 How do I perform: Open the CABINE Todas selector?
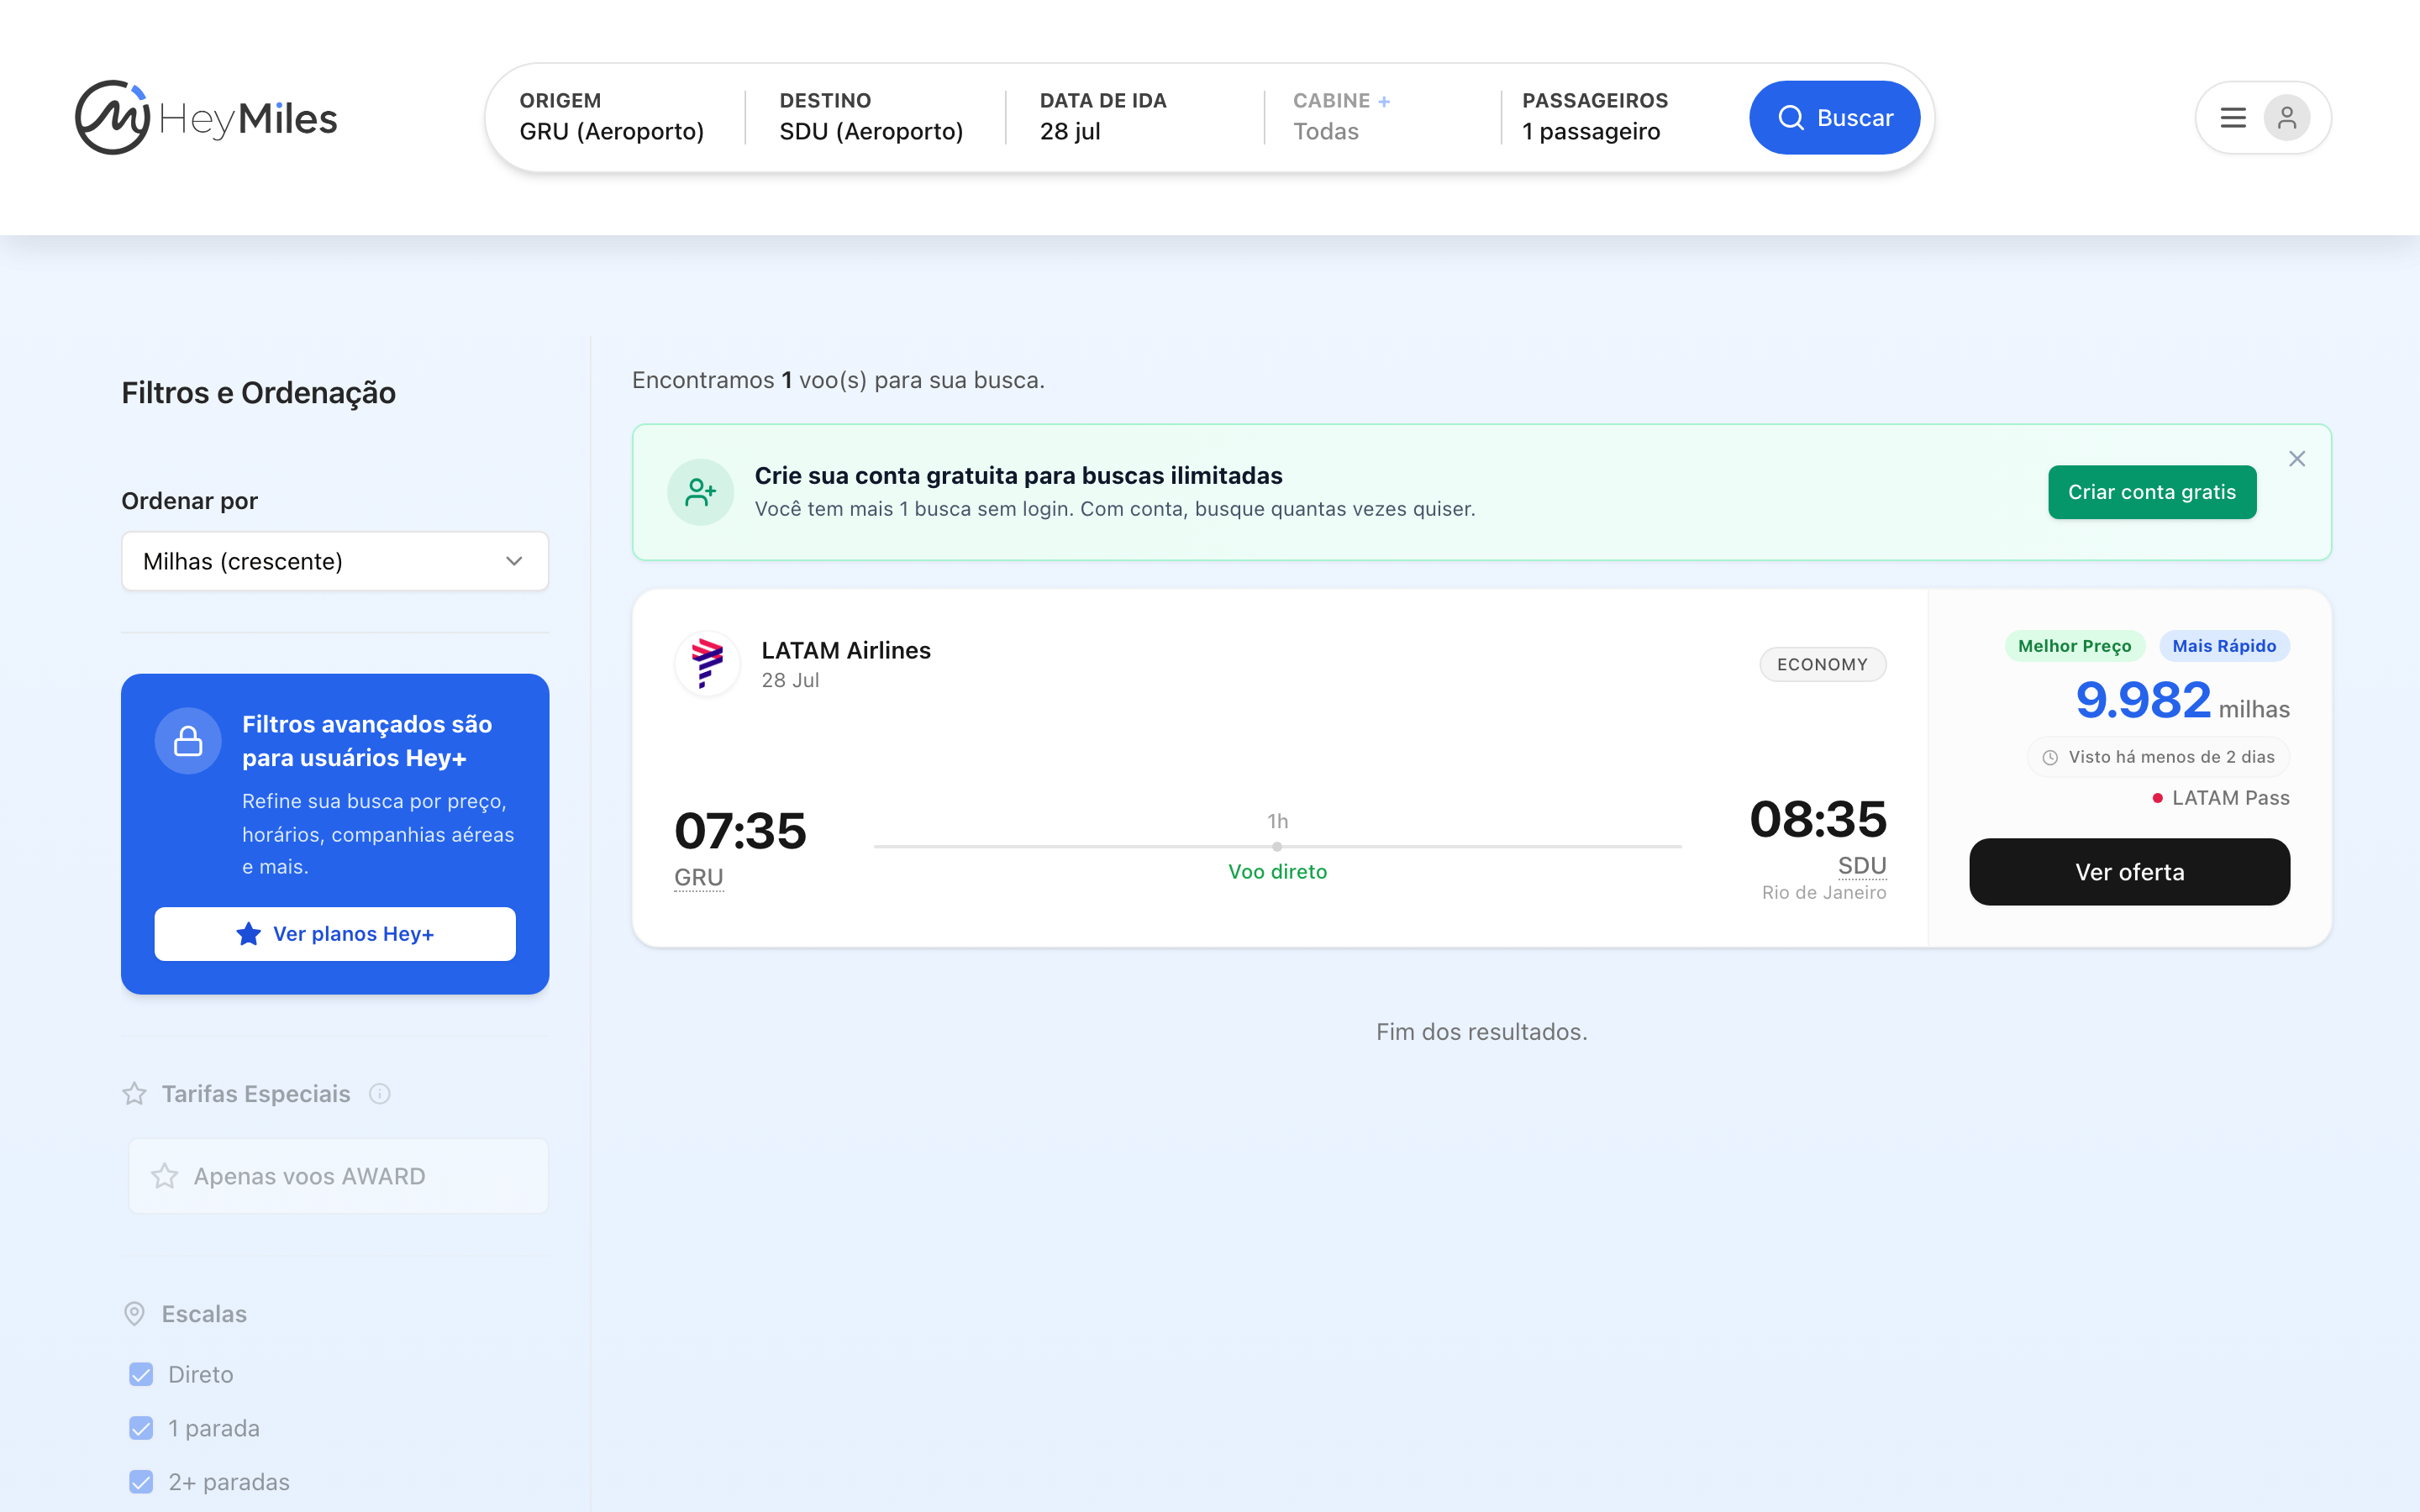[x=1341, y=117]
